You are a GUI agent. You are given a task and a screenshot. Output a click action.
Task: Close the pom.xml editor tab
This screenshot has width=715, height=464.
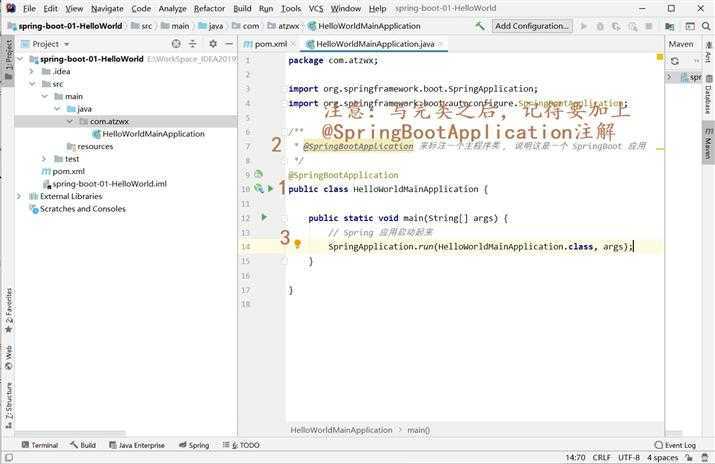coord(293,44)
